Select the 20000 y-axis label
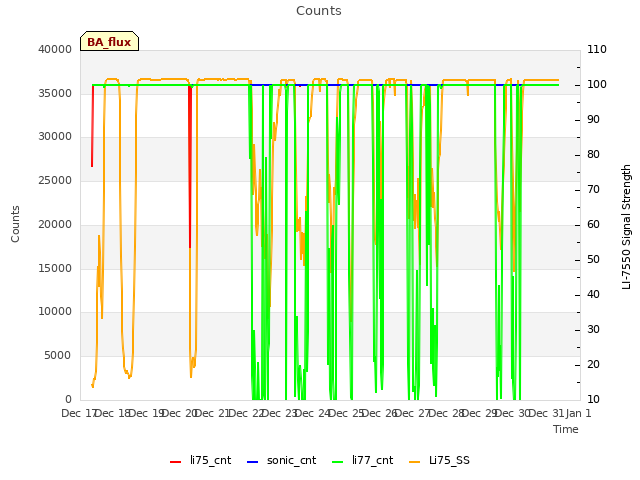The width and height of the screenshot is (640, 480). (x=55, y=224)
